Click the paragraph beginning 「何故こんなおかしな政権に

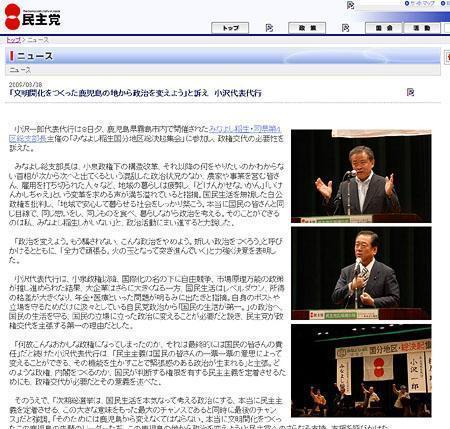pos(147,363)
